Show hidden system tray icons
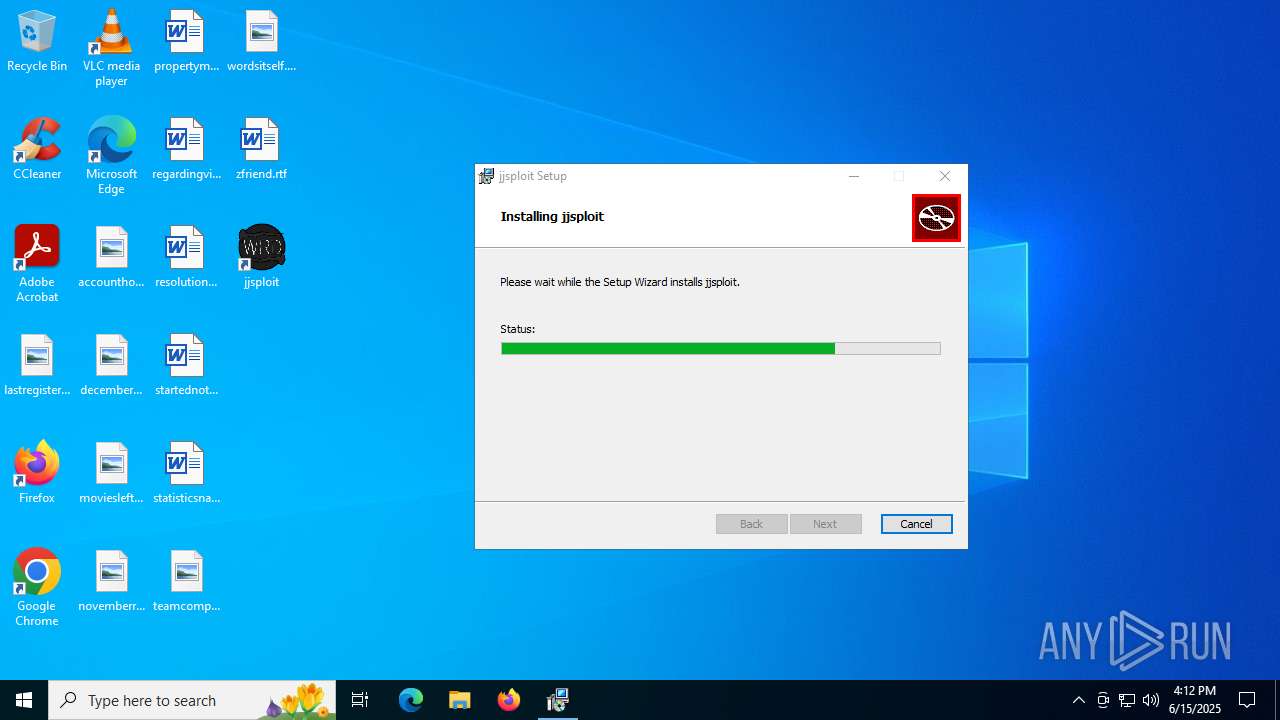1280x720 pixels. [1078, 700]
